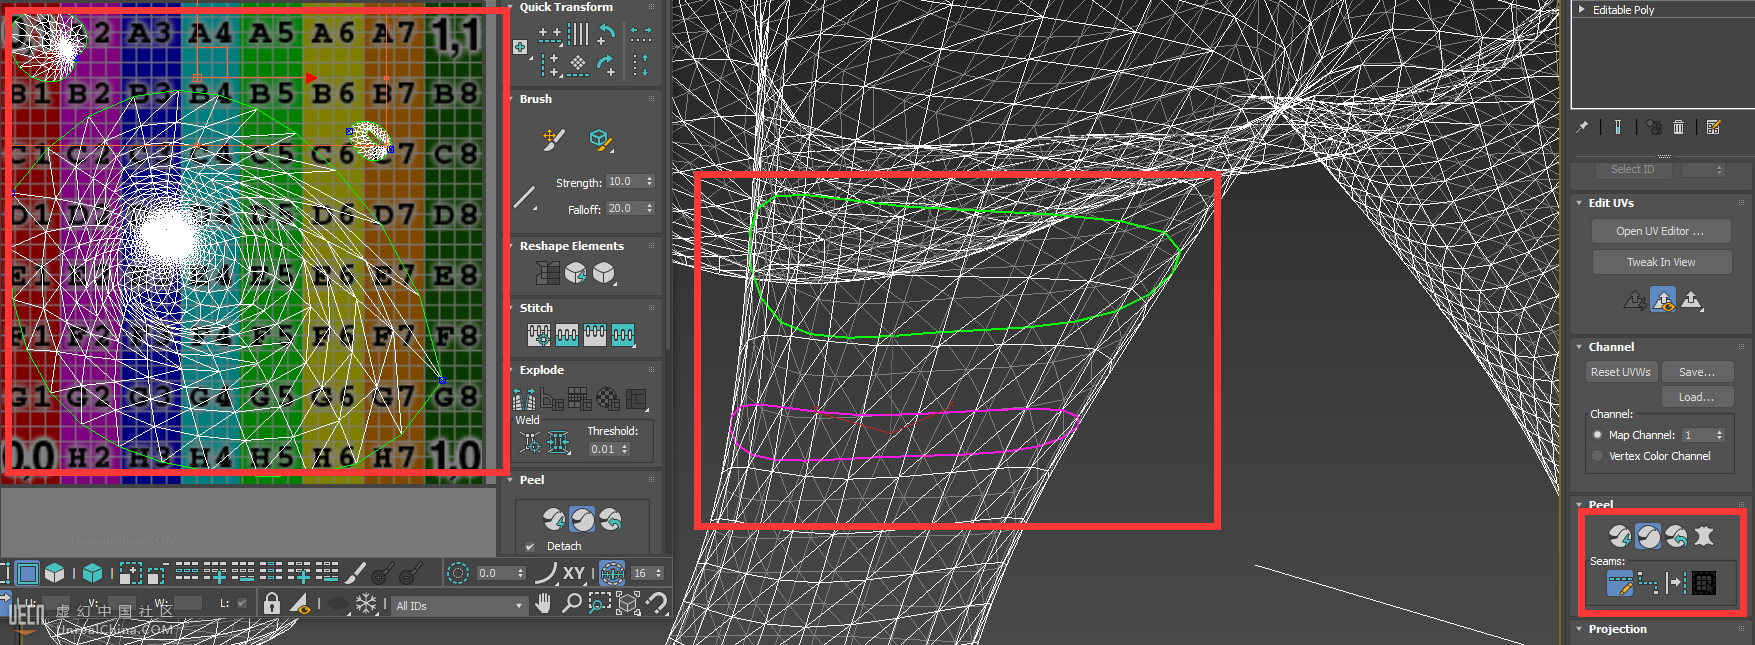
Task: Select the Paint Move brush tool
Action: click(x=554, y=140)
